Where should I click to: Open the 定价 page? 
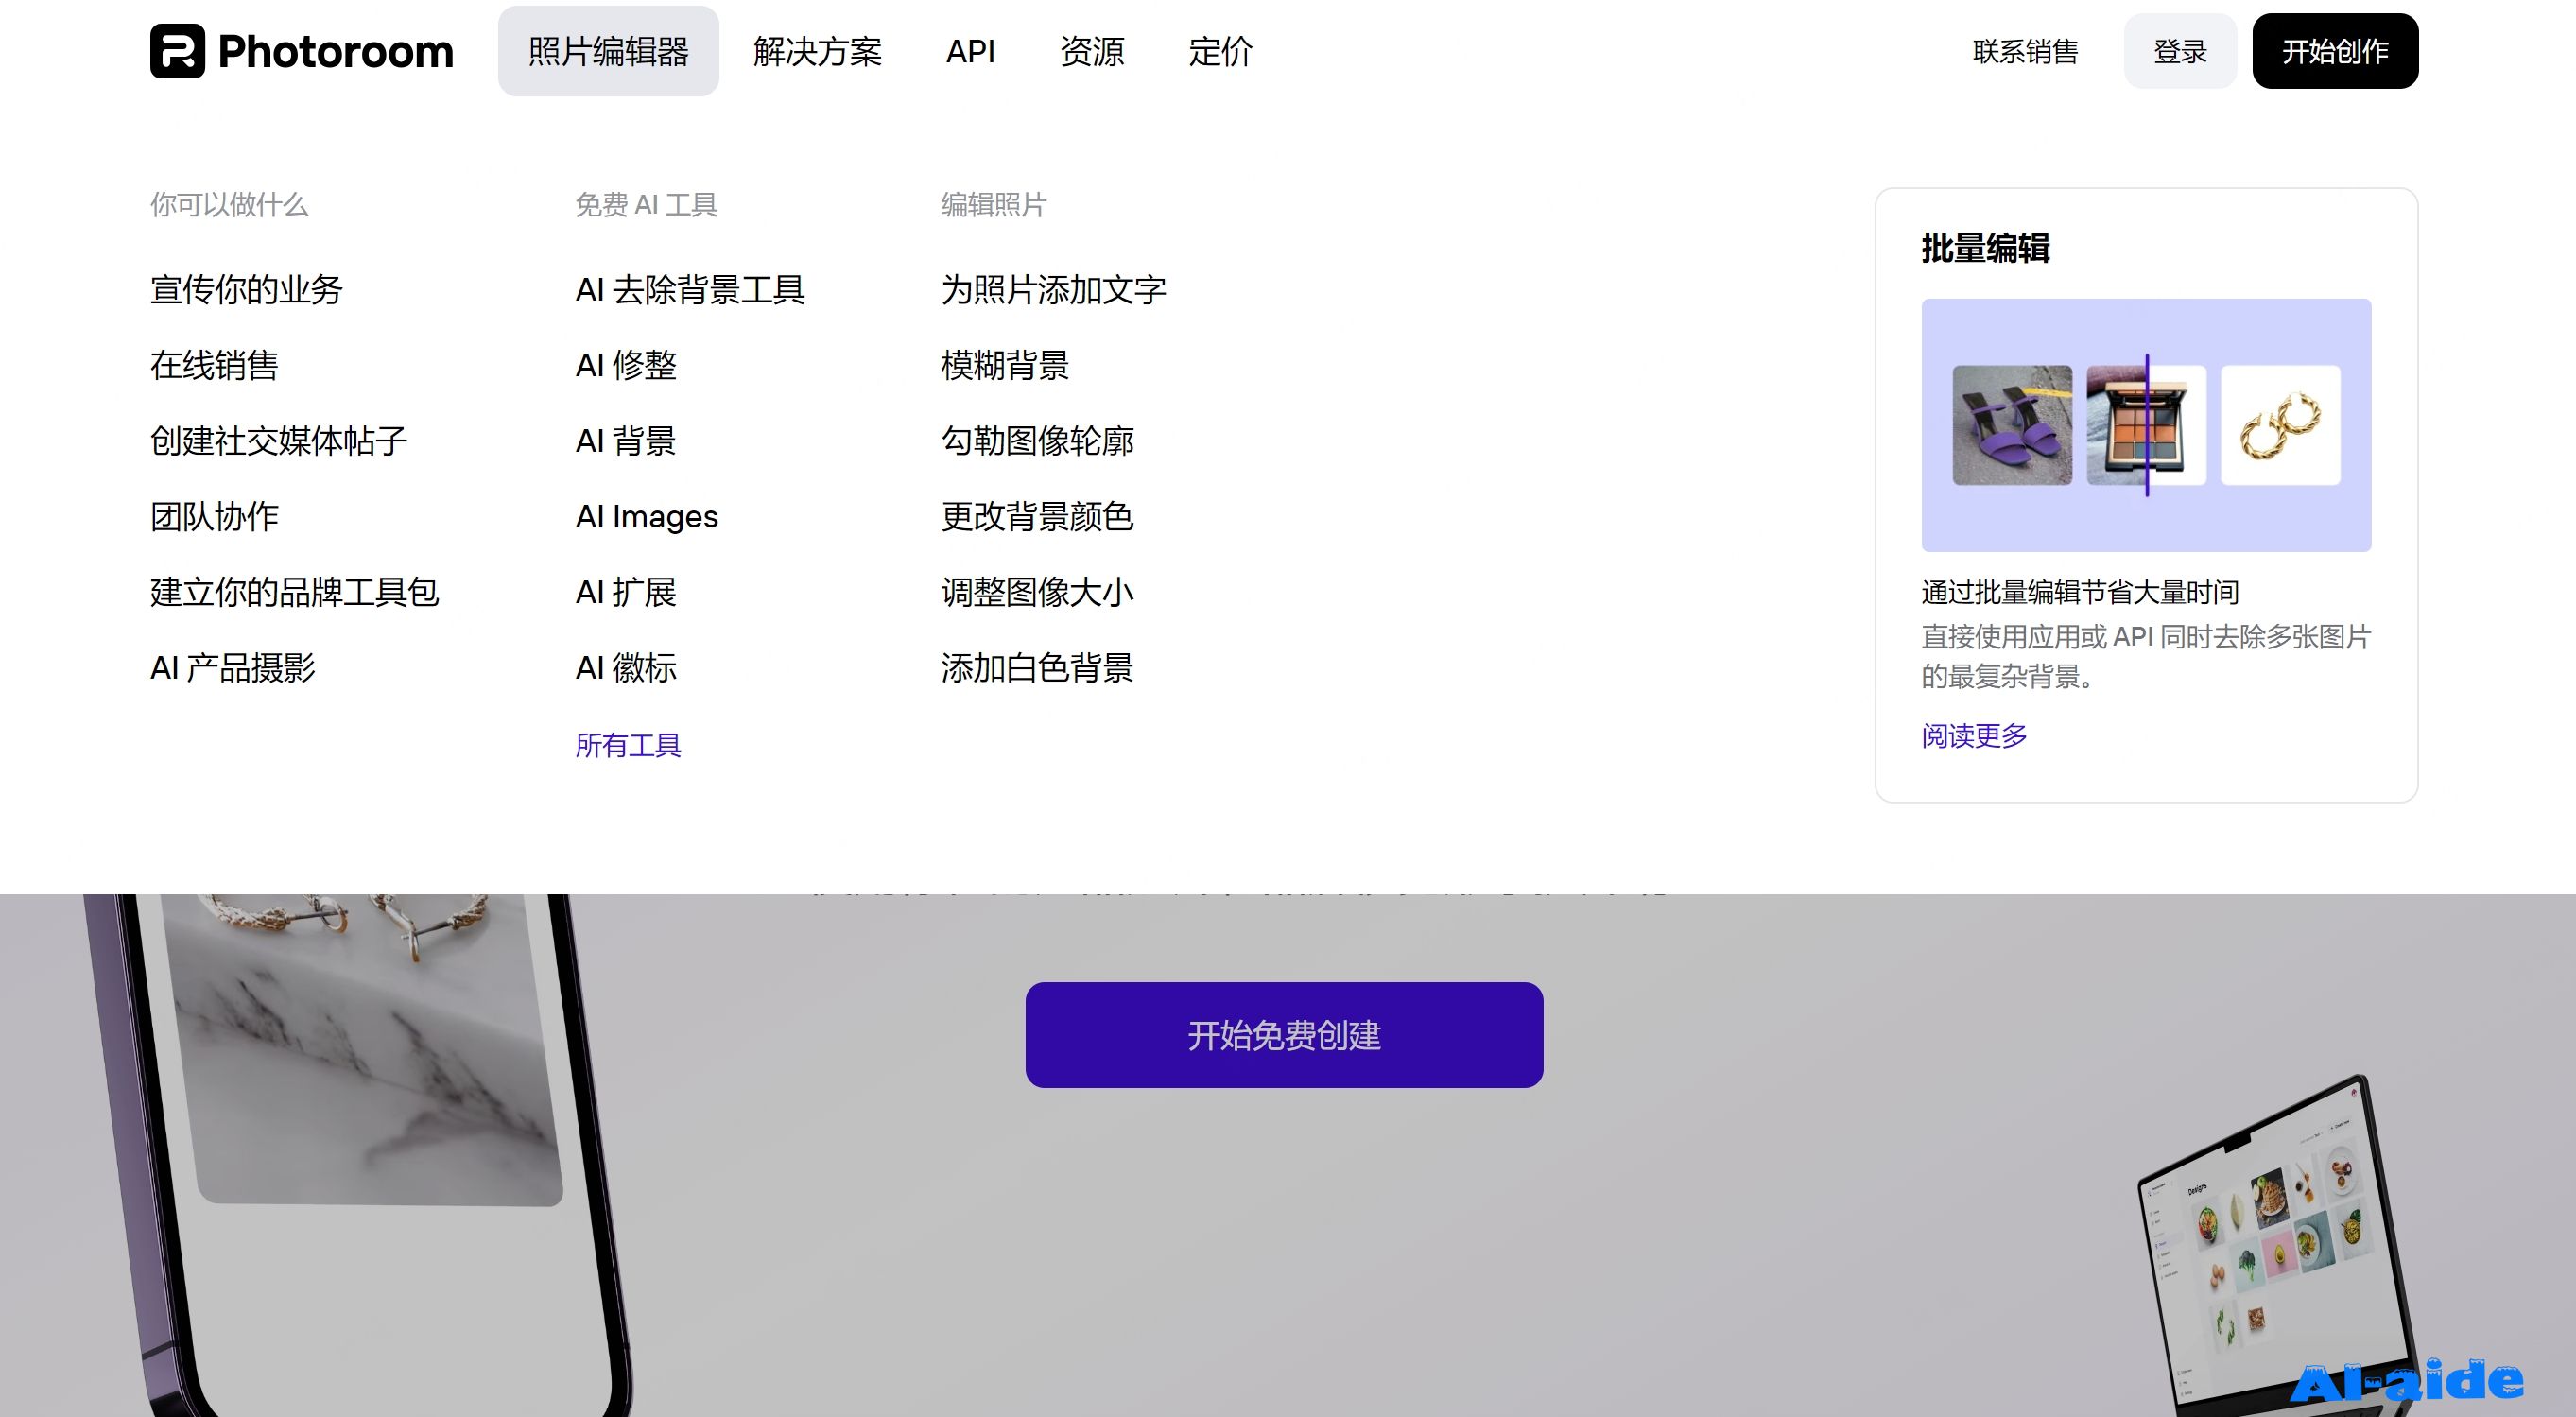(x=1220, y=51)
